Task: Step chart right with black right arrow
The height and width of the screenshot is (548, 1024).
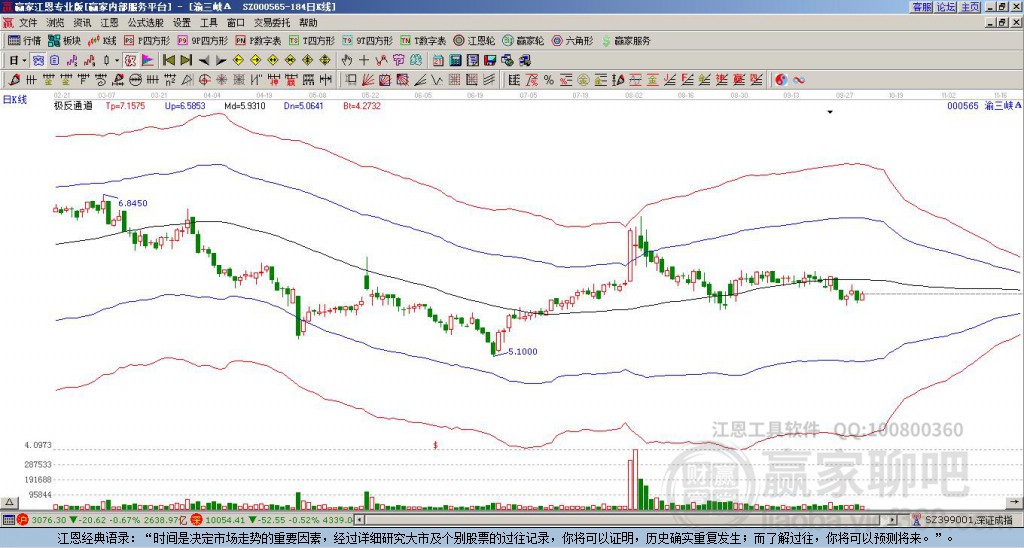Action: click(221, 61)
